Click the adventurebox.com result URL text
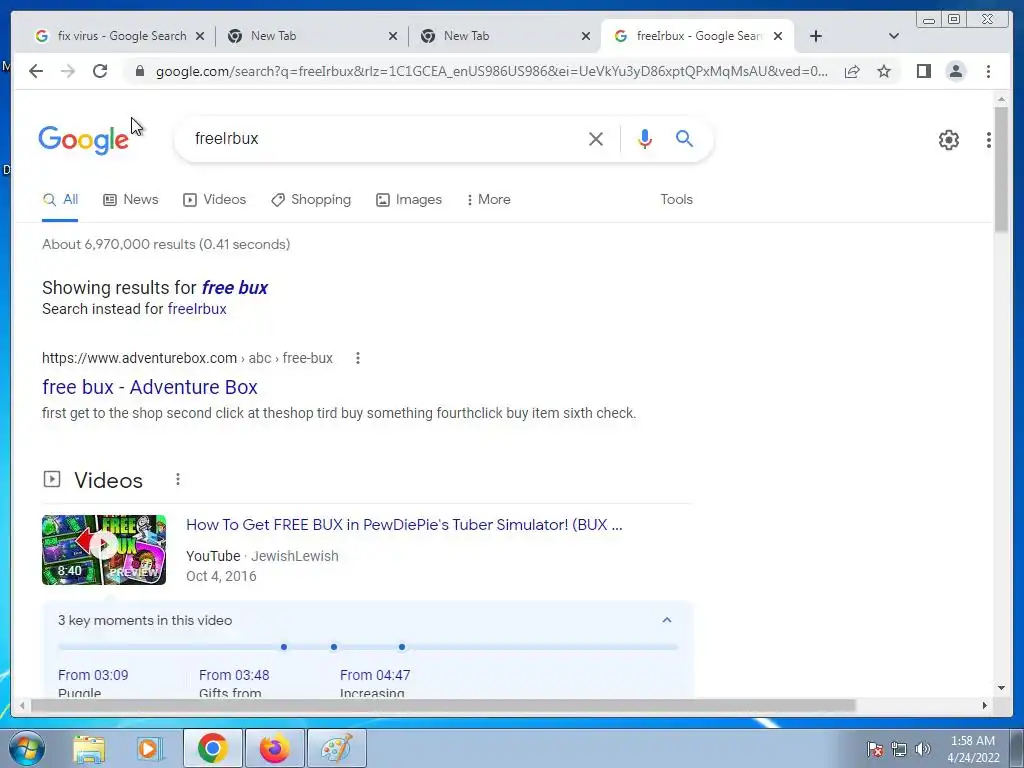Screen dimensions: 1024x768 point(187,358)
